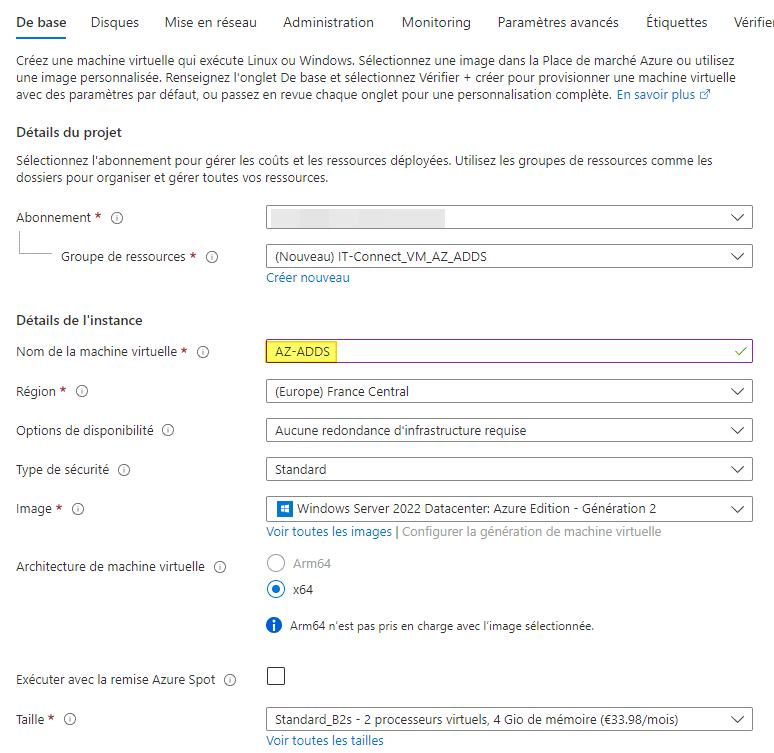
Task: Expand the Image selection dropdown
Action: [509, 509]
